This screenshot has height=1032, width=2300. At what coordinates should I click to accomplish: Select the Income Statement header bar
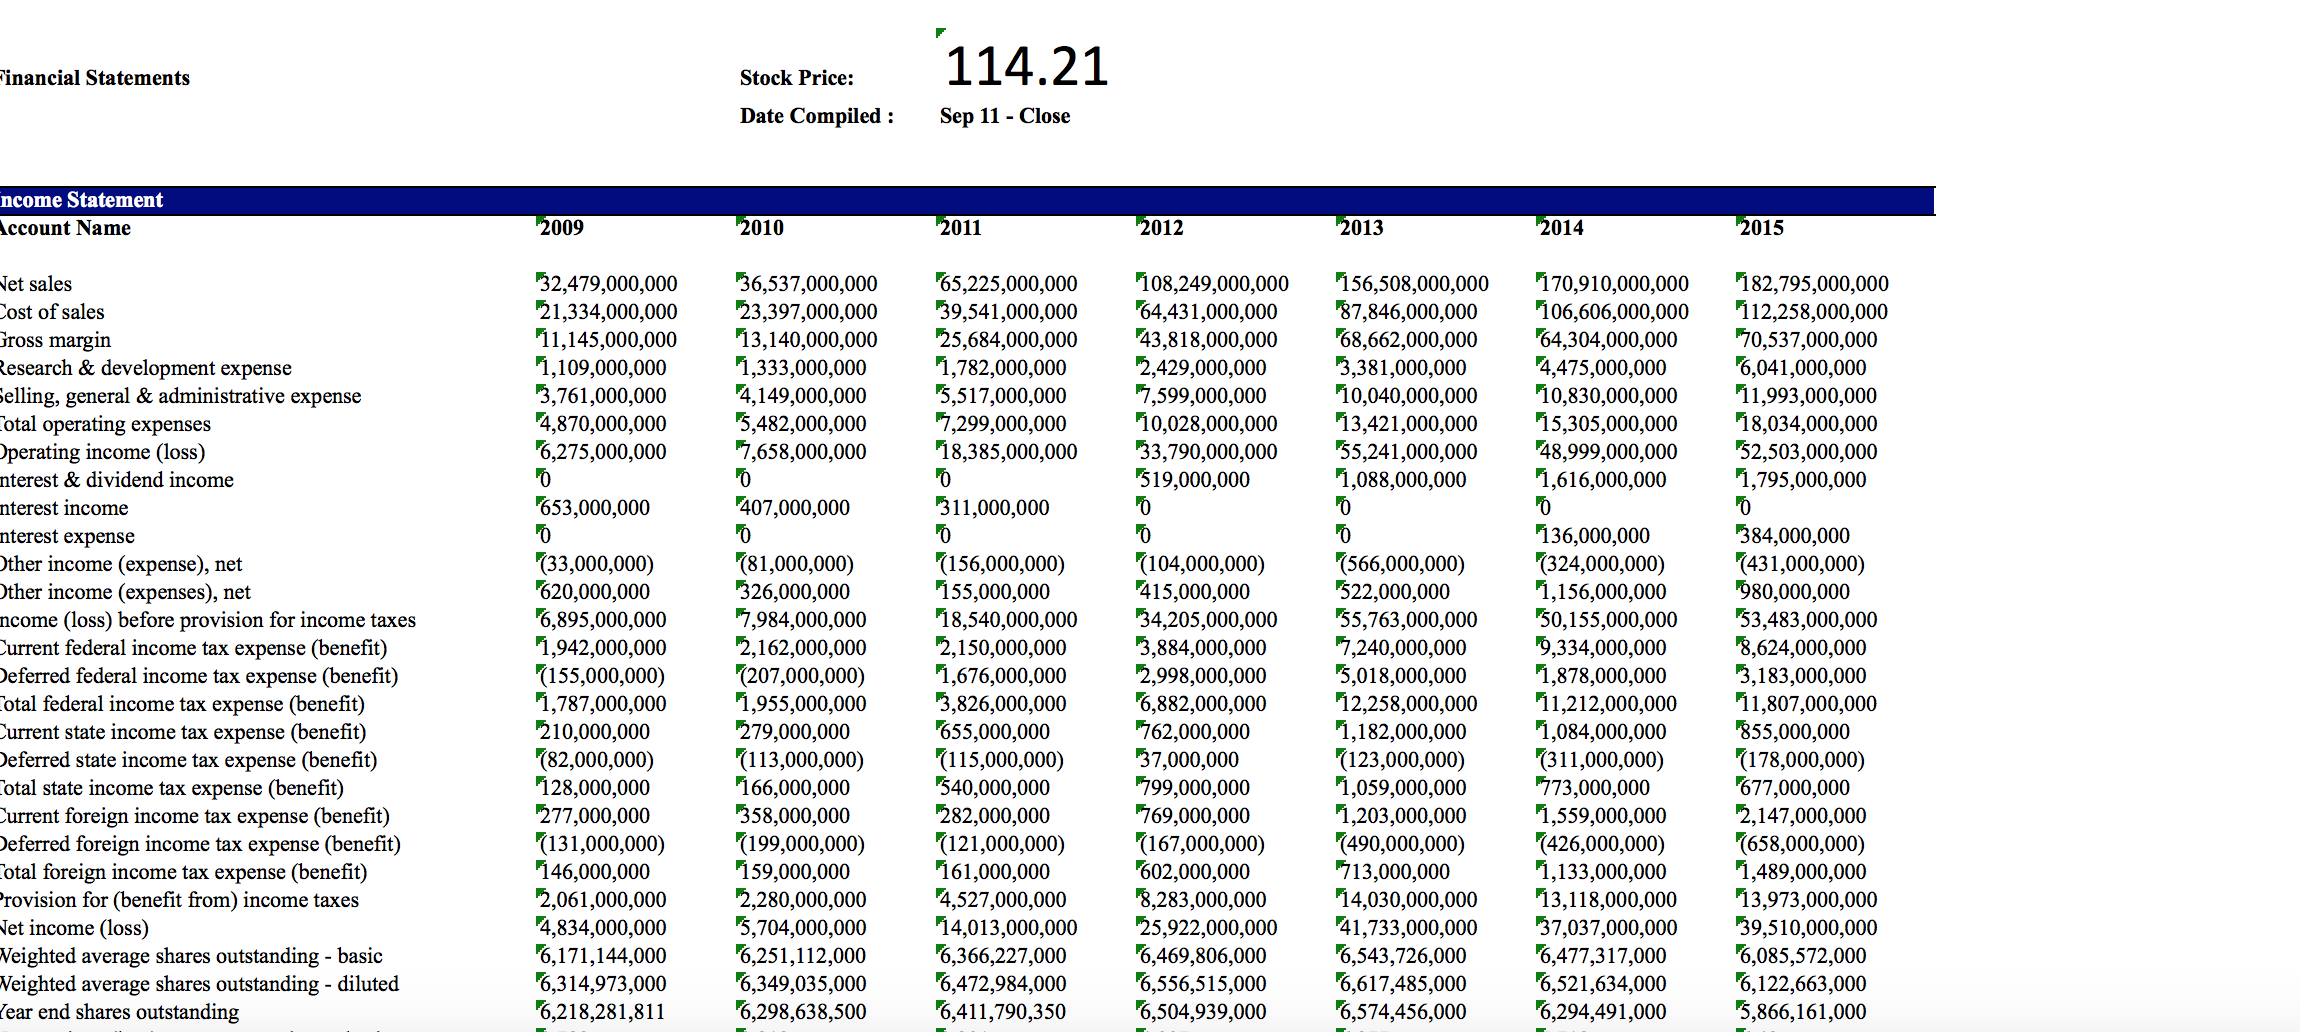[967, 200]
